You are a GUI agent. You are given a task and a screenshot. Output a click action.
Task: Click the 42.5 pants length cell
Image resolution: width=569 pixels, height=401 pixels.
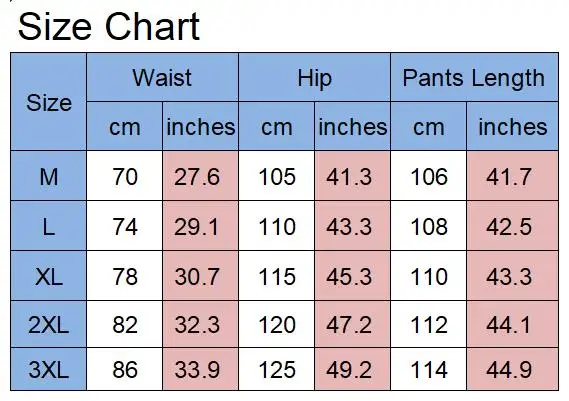click(x=512, y=226)
